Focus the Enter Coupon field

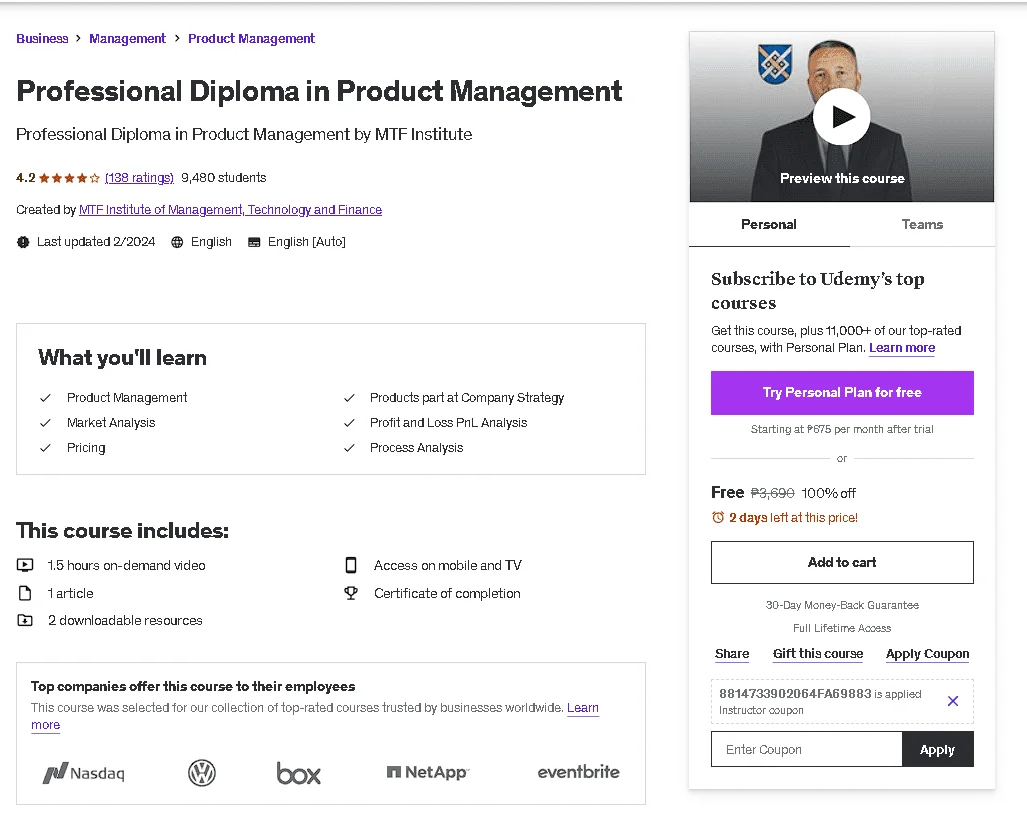[x=807, y=749]
